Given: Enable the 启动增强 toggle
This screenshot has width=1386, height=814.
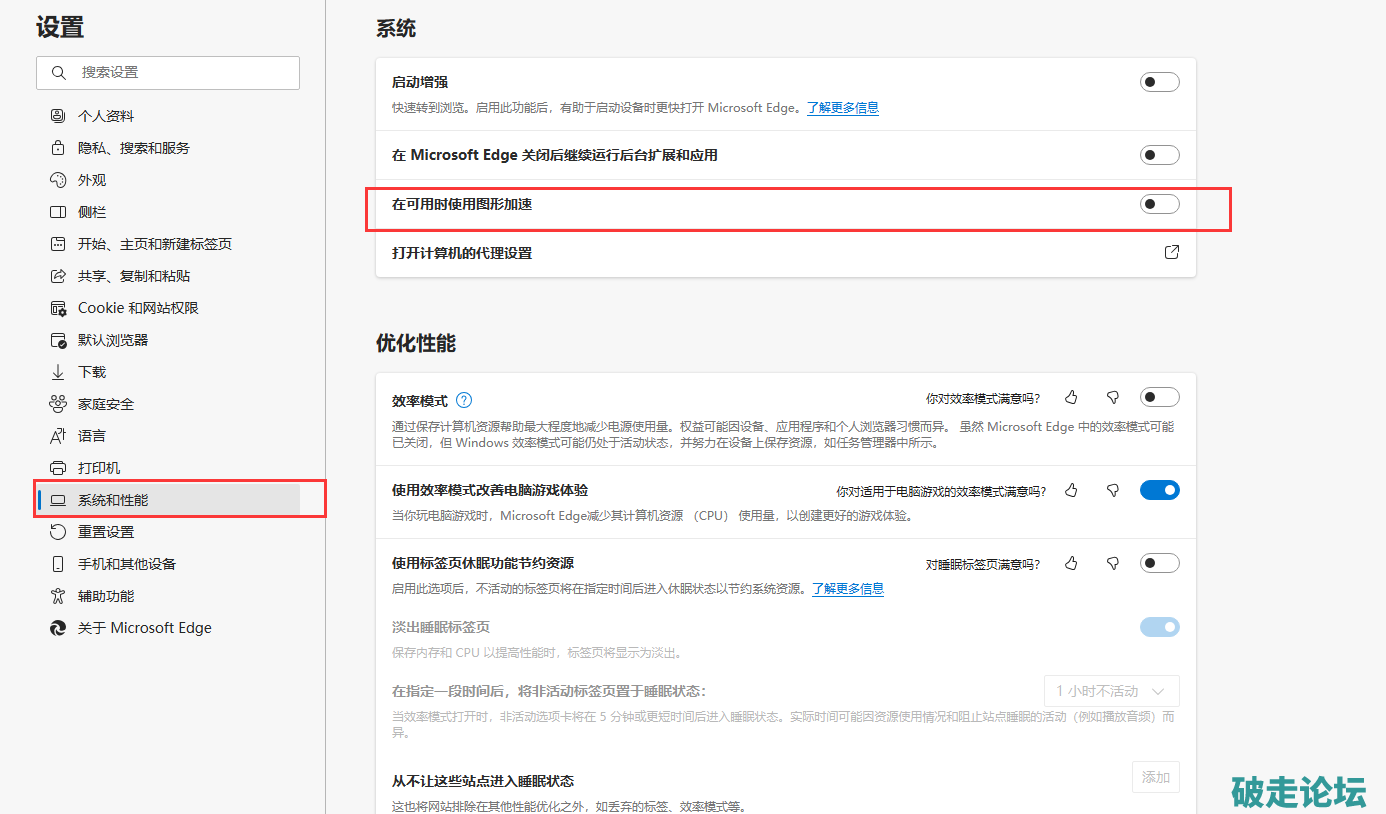Looking at the screenshot, I should pyautogui.click(x=1159, y=82).
